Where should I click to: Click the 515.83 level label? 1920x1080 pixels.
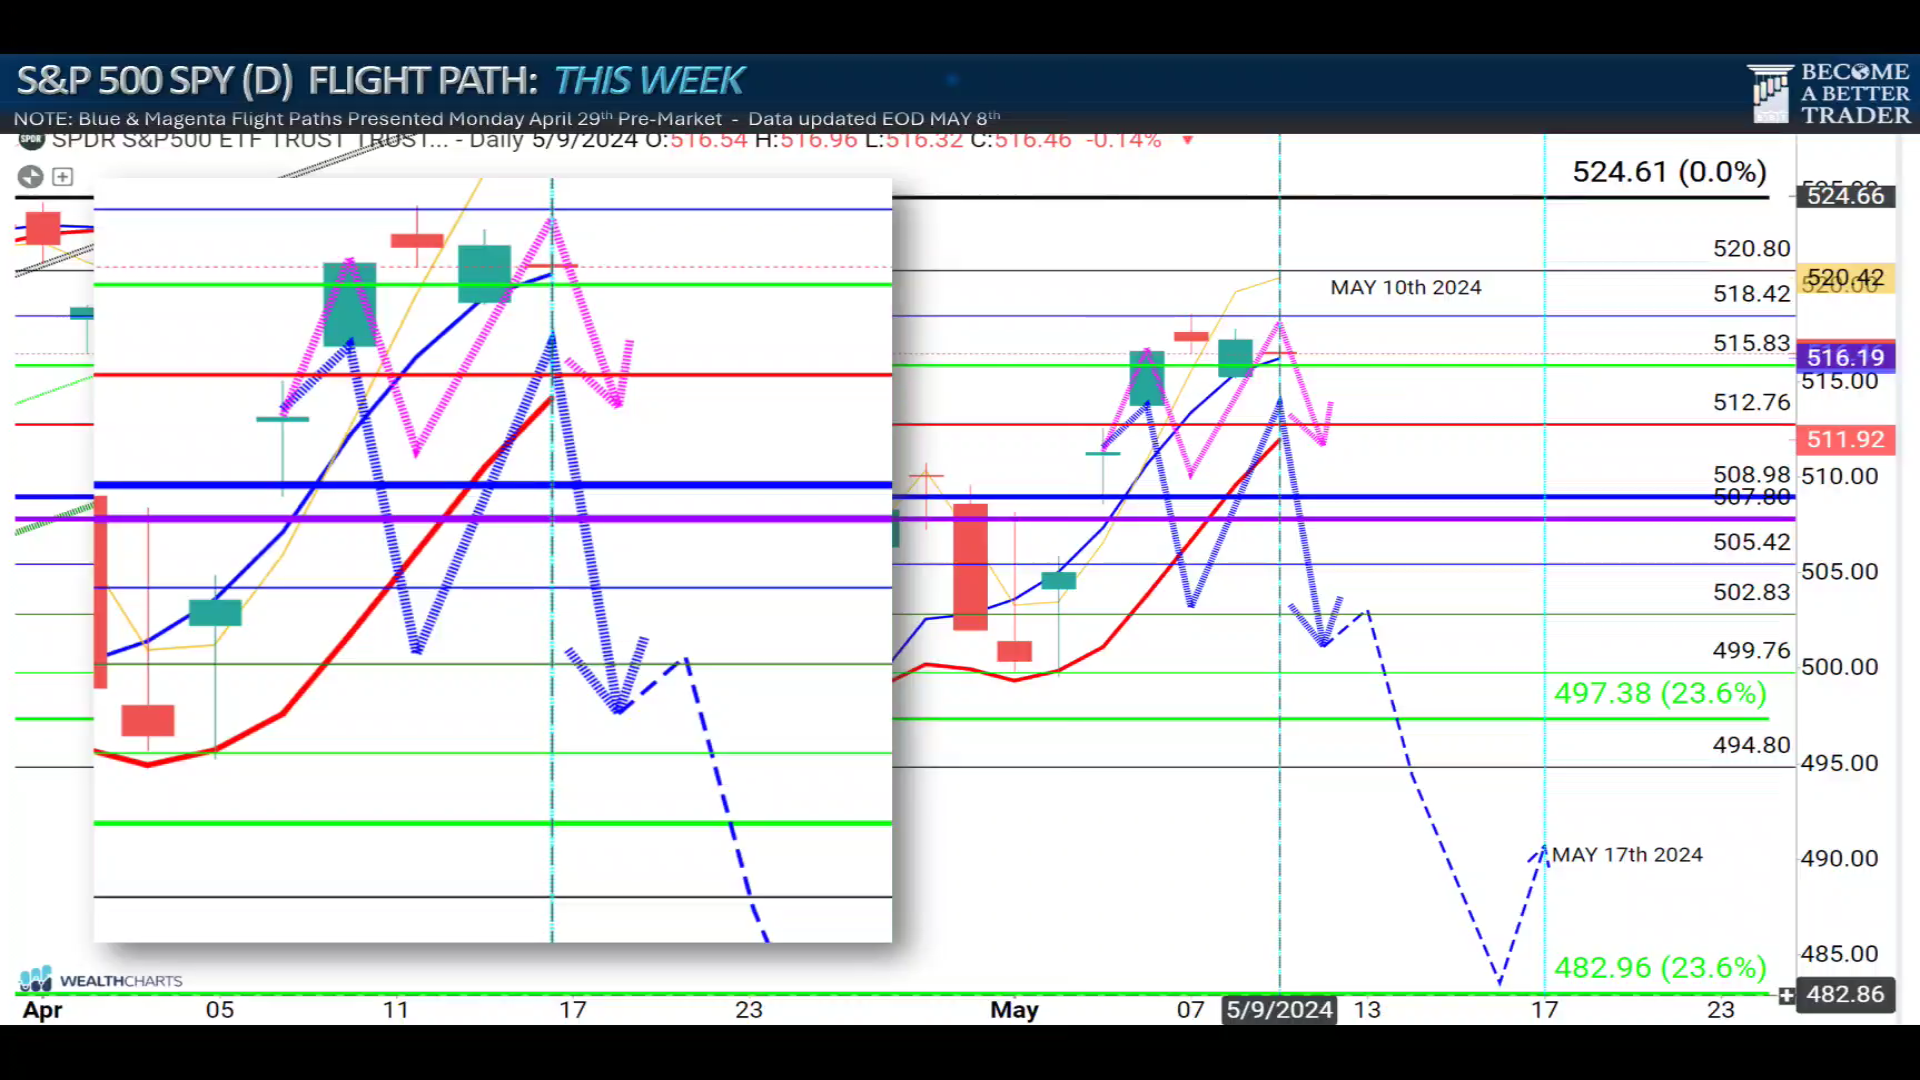click(x=1751, y=343)
